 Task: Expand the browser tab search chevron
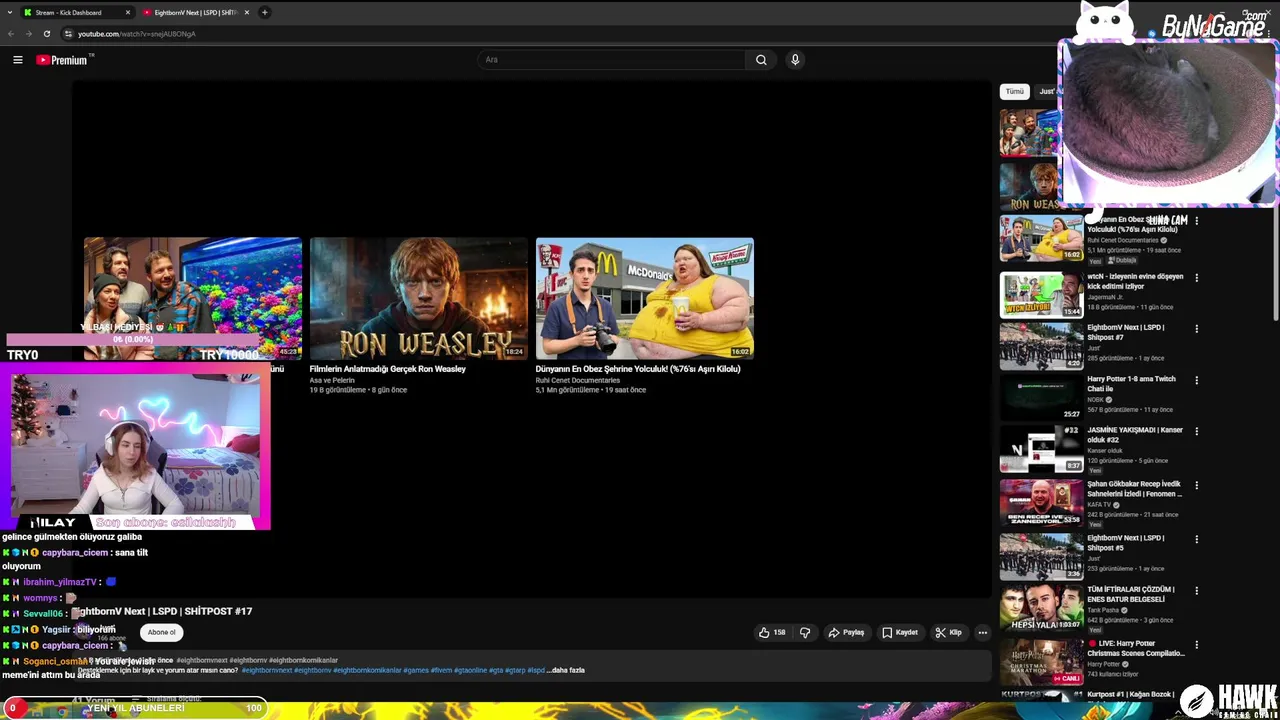click(x=11, y=13)
